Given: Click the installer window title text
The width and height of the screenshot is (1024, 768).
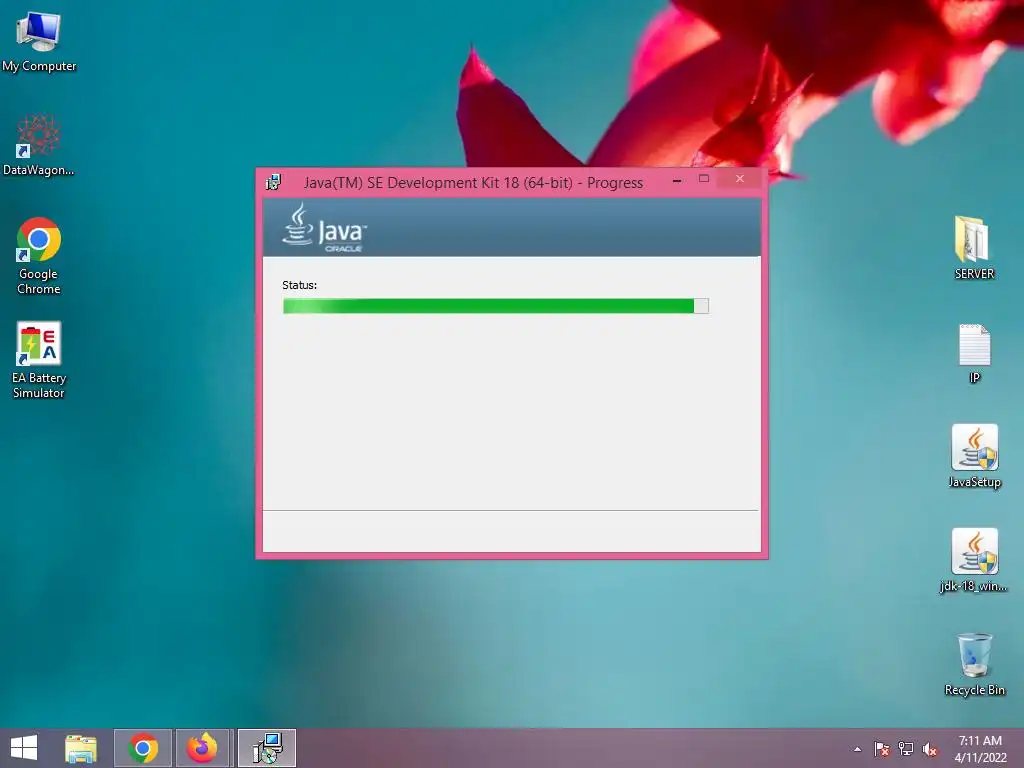Looking at the screenshot, I should point(473,183).
